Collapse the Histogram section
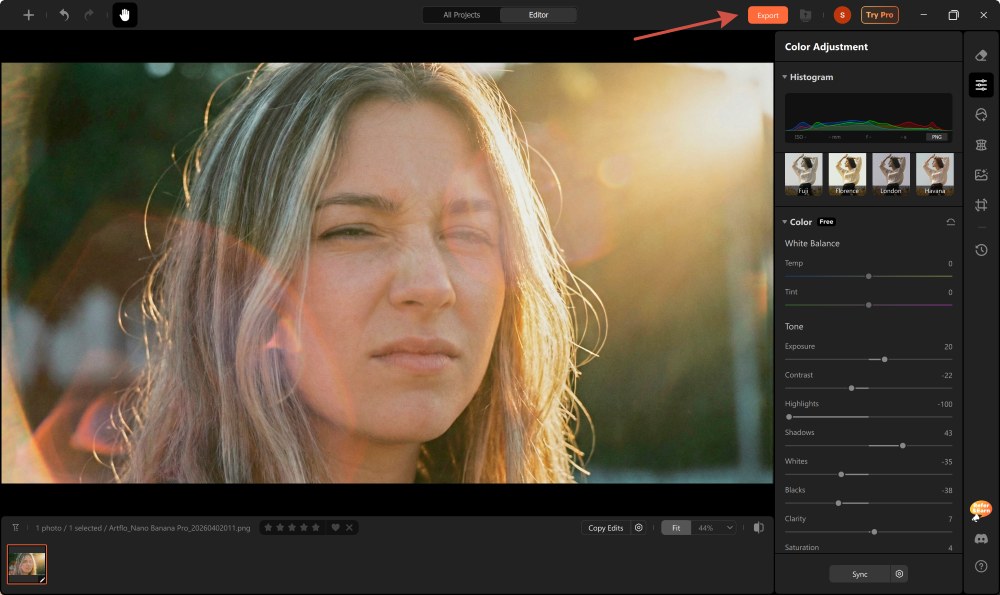 [x=784, y=77]
